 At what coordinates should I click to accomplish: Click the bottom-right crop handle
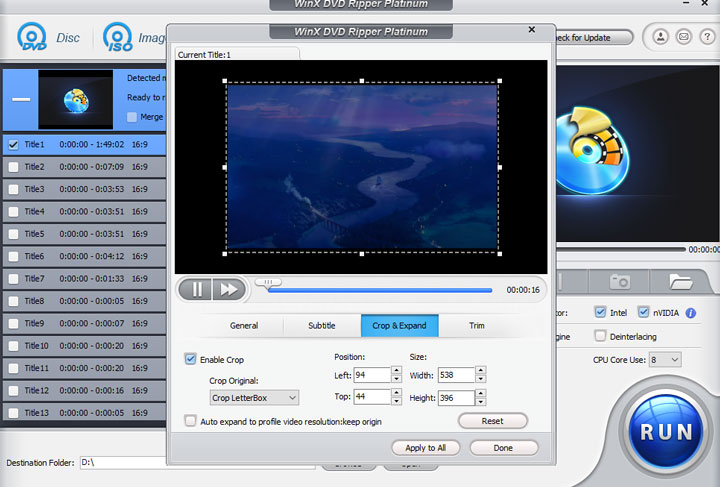coord(500,254)
